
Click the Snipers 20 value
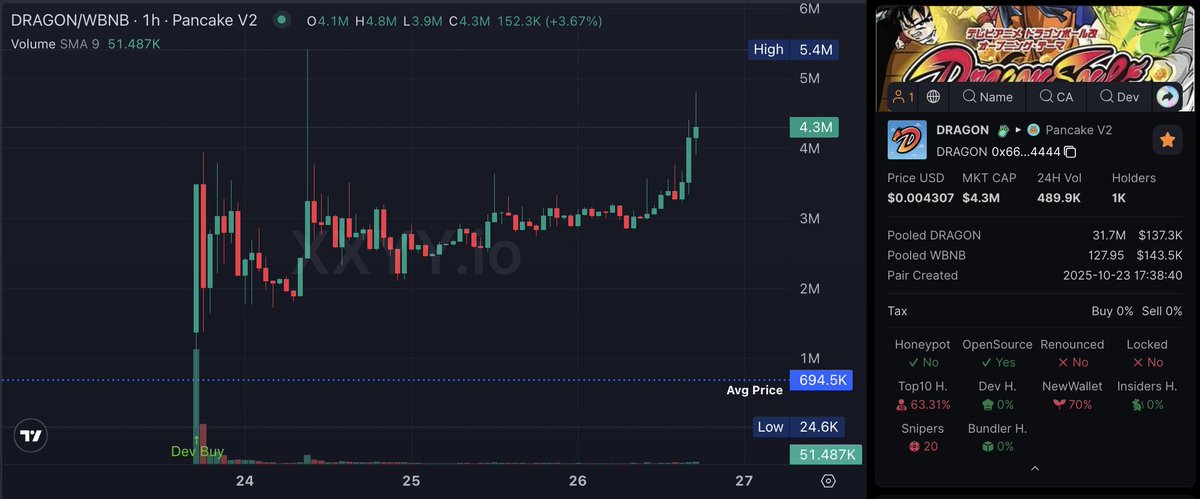(x=930, y=446)
